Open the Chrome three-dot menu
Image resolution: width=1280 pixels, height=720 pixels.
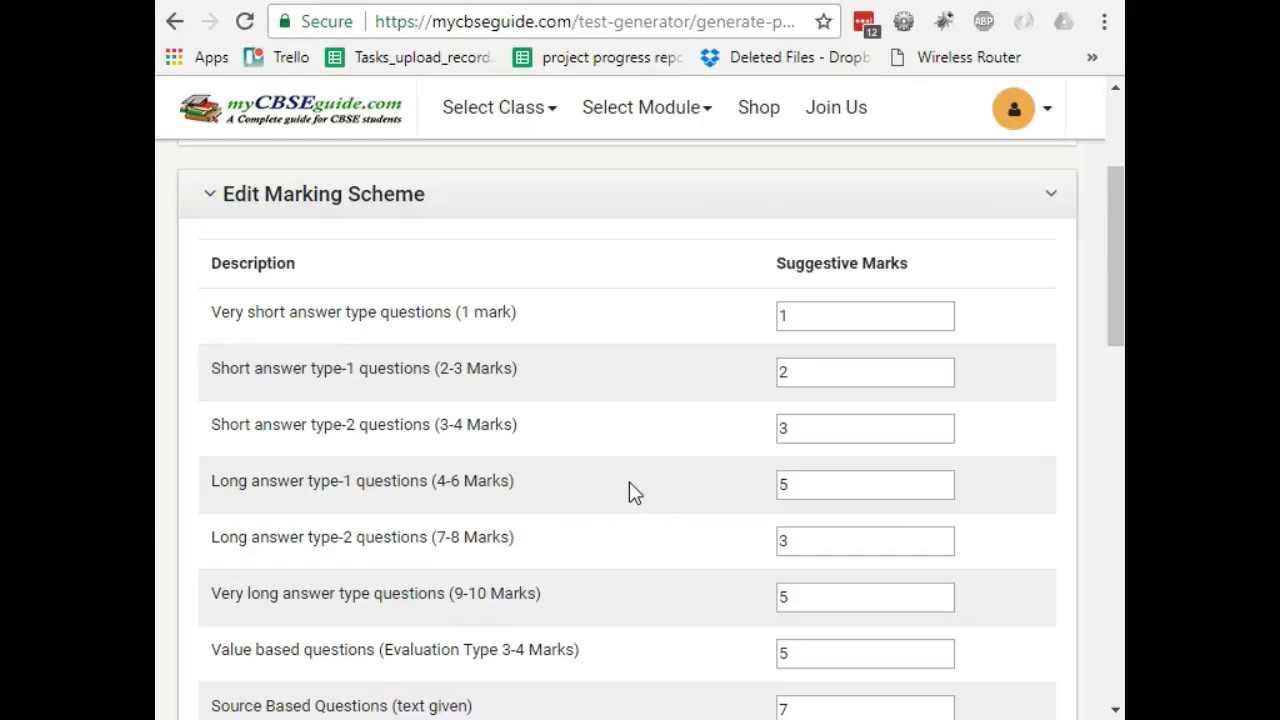[1104, 21]
